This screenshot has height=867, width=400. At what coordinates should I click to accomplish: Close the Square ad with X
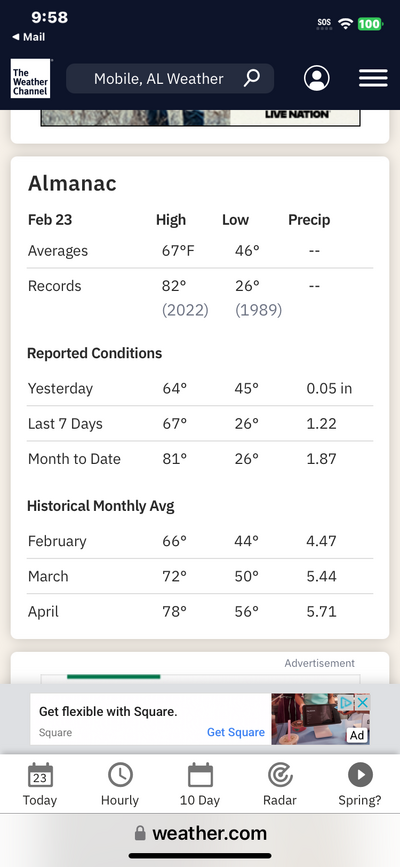[x=362, y=702]
